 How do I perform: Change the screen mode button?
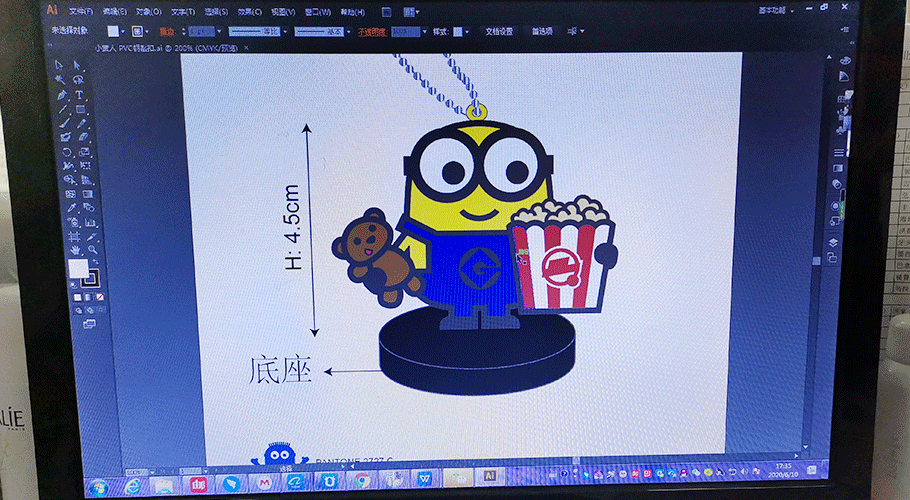89,324
